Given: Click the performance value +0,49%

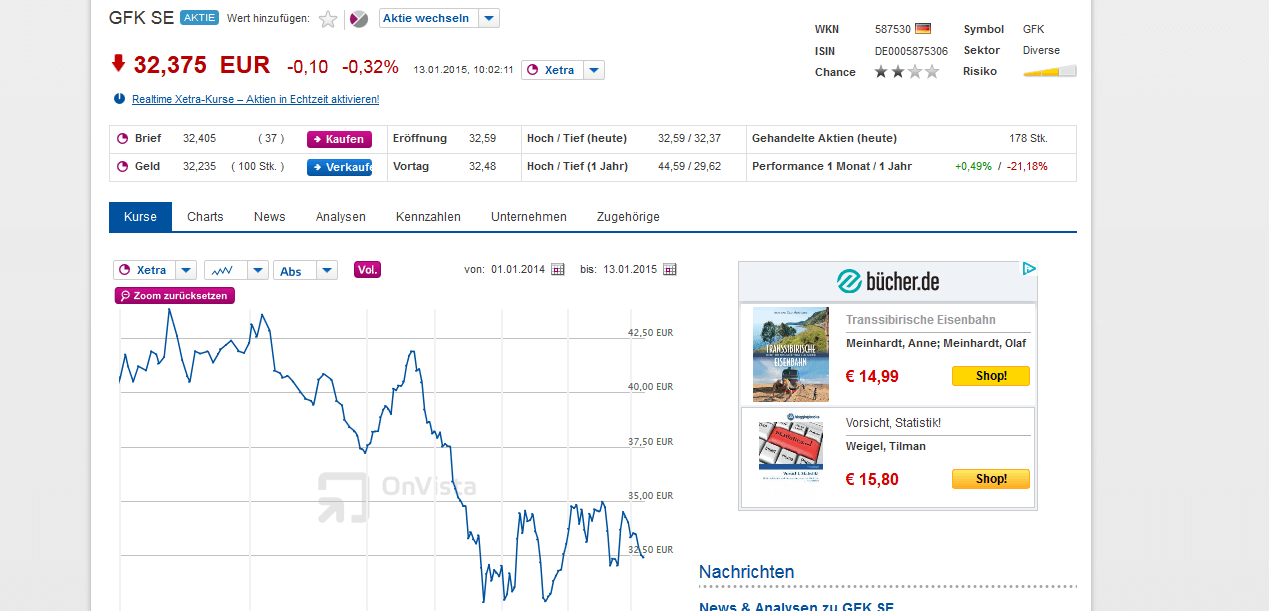Looking at the screenshot, I should tap(974, 166).
